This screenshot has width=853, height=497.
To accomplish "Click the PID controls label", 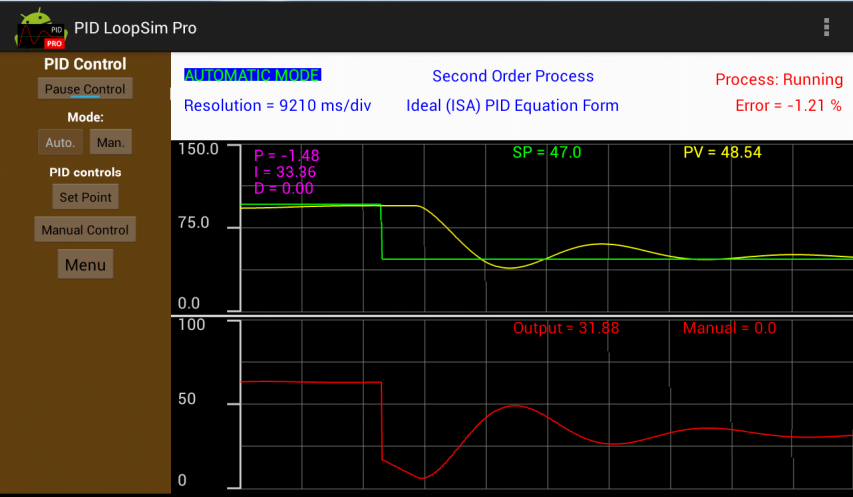I will pos(85,172).
